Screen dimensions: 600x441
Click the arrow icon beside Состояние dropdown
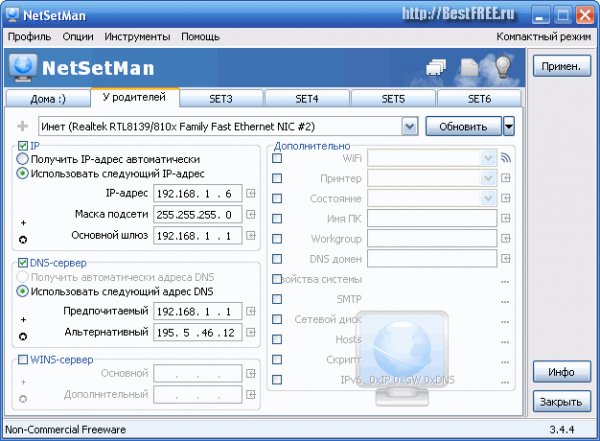(506, 198)
